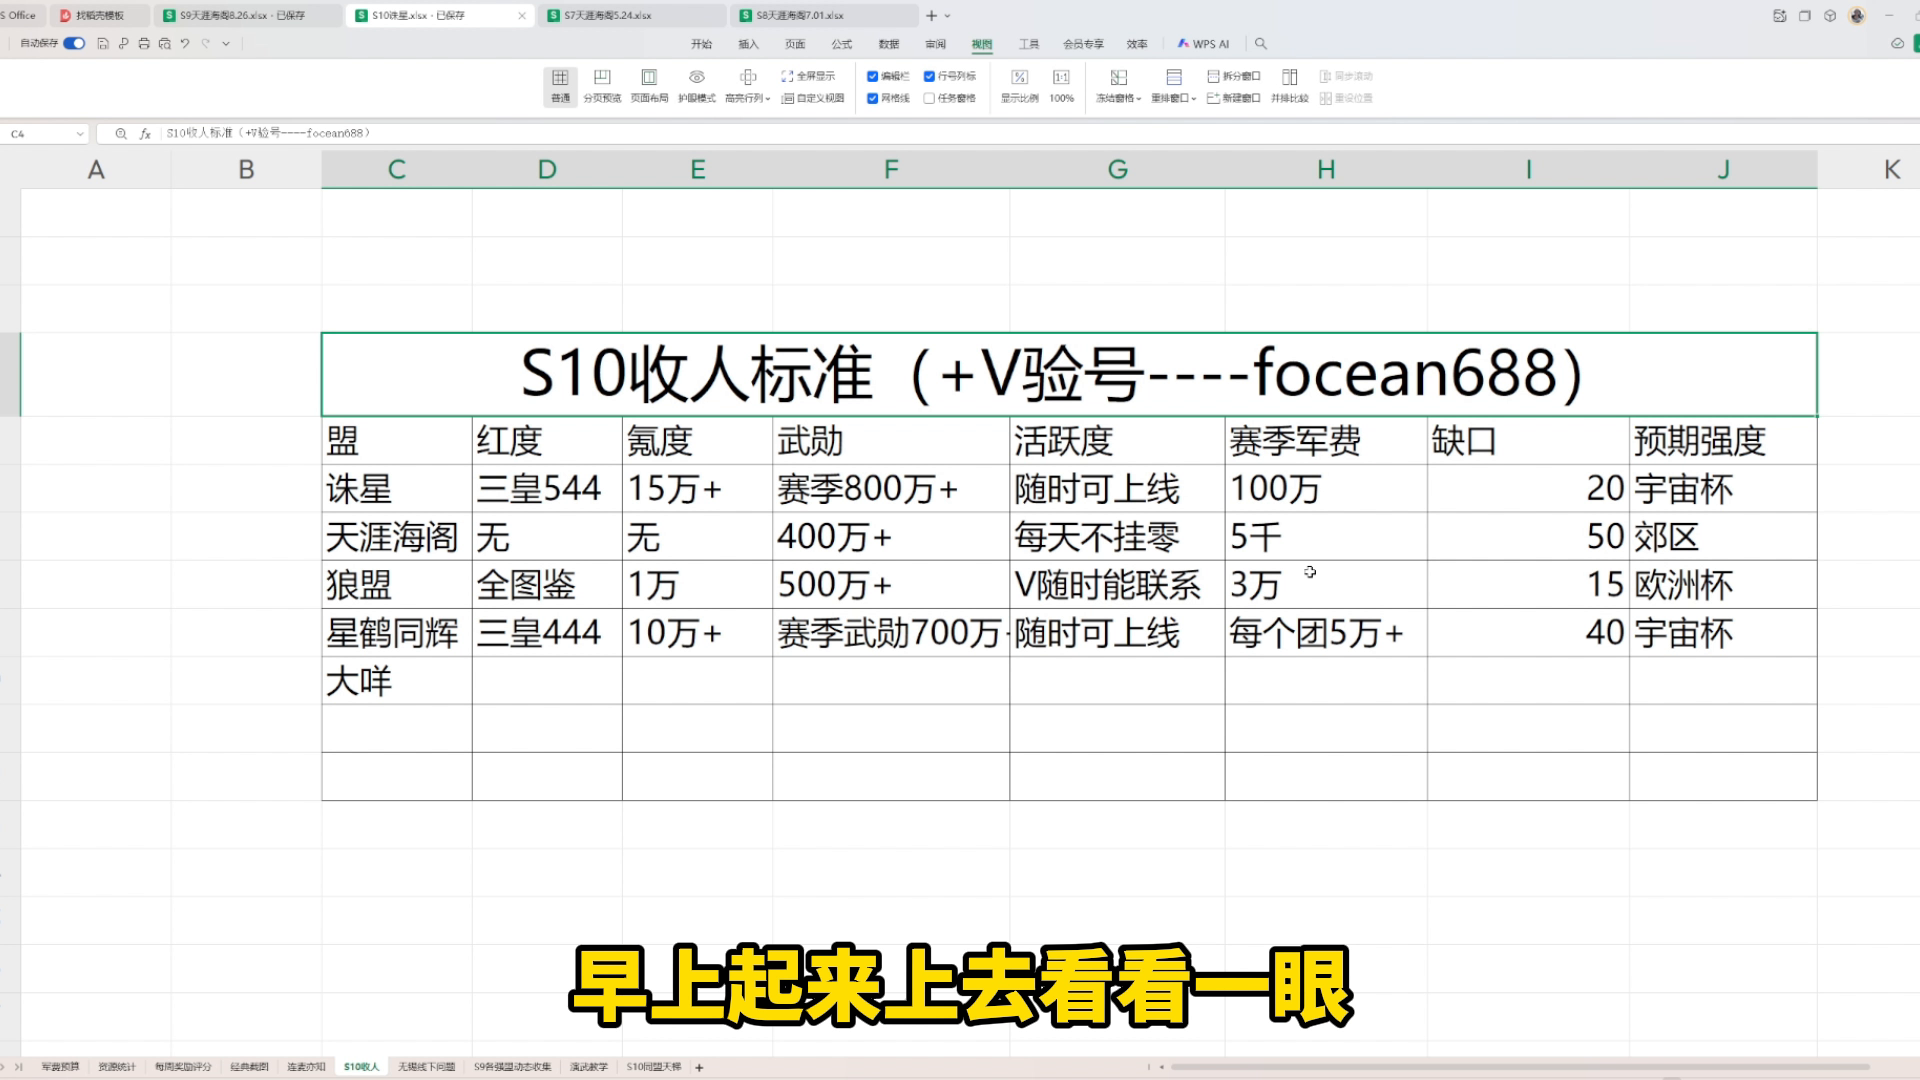Click the WPS AI button

click(x=1204, y=44)
